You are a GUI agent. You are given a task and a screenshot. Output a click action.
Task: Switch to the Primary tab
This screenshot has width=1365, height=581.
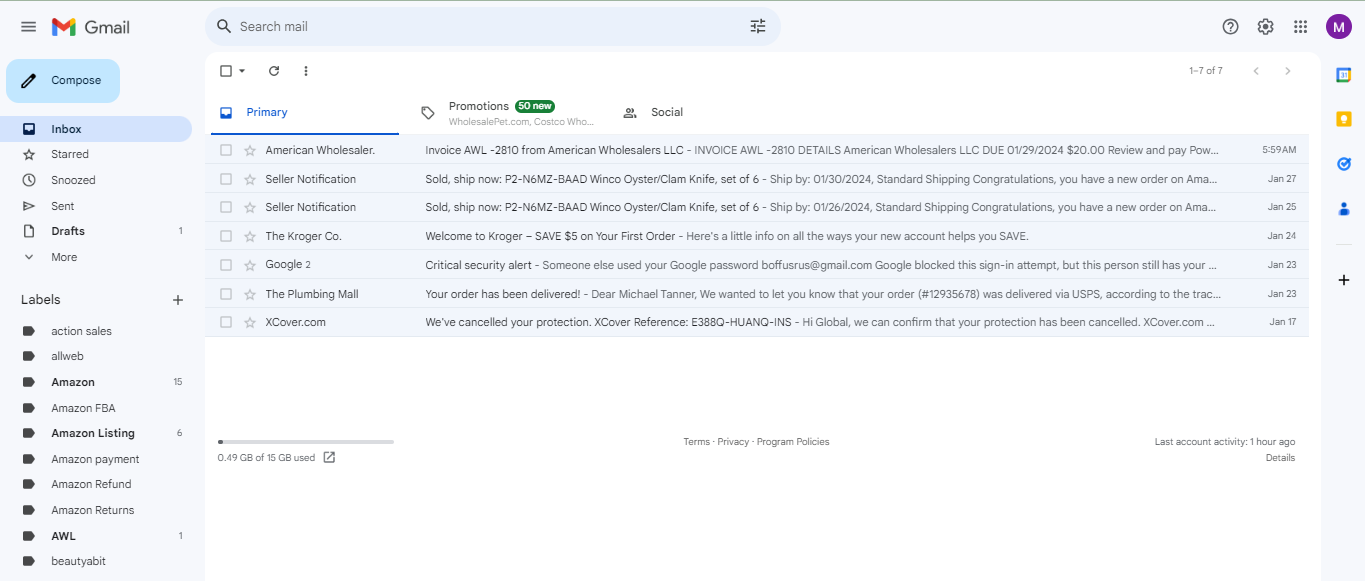click(x=305, y=112)
